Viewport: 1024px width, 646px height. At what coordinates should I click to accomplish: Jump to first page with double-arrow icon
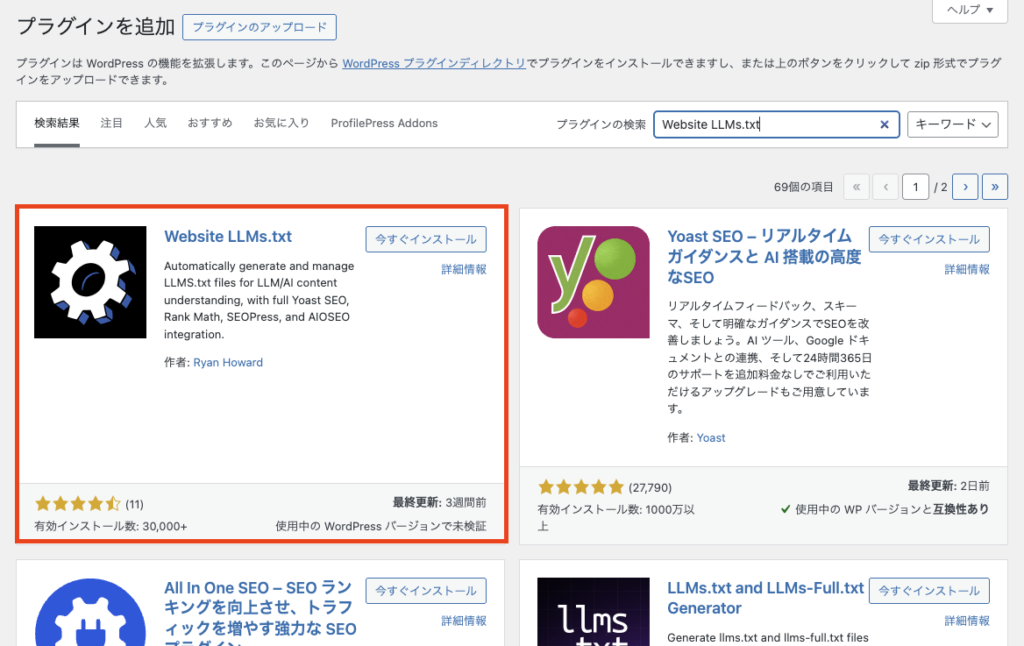[x=856, y=186]
